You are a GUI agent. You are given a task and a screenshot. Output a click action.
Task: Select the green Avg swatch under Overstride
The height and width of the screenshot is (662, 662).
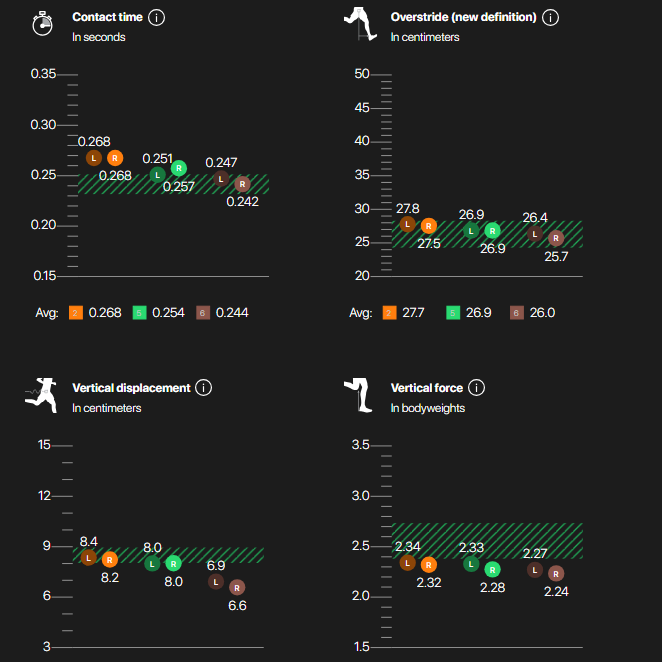(x=455, y=313)
